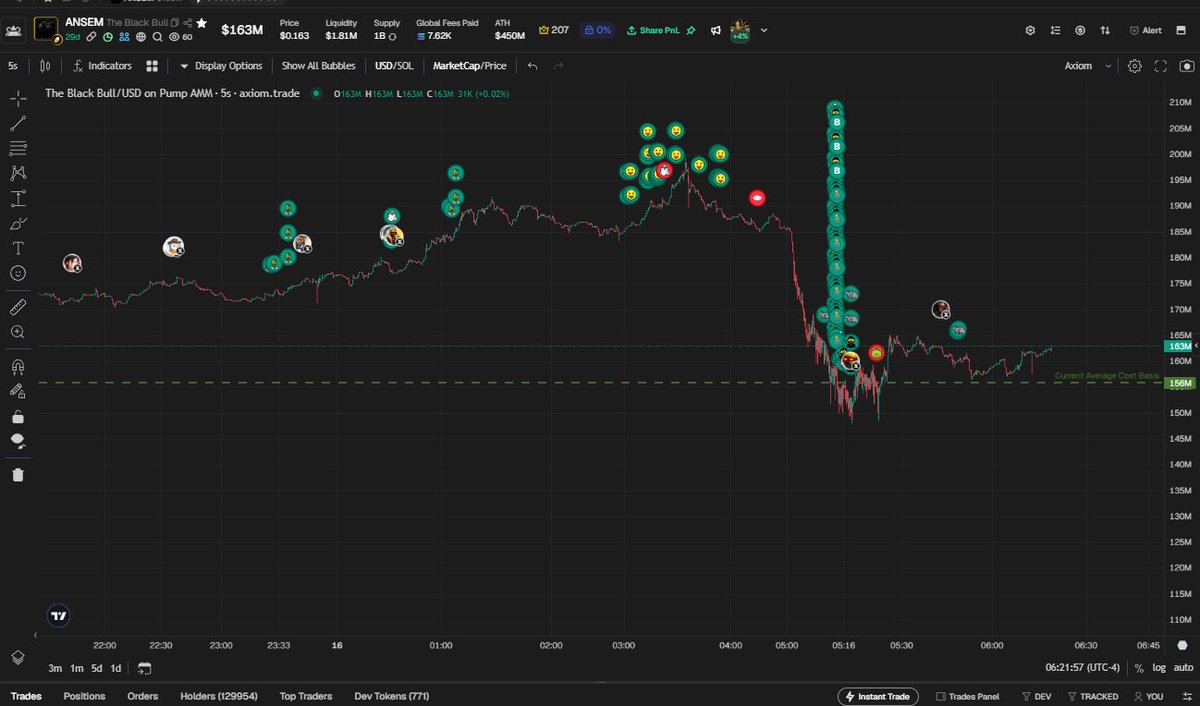The image size is (1200, 706).
Task: Filter trades by YOU
Action: coord(1149,696)
